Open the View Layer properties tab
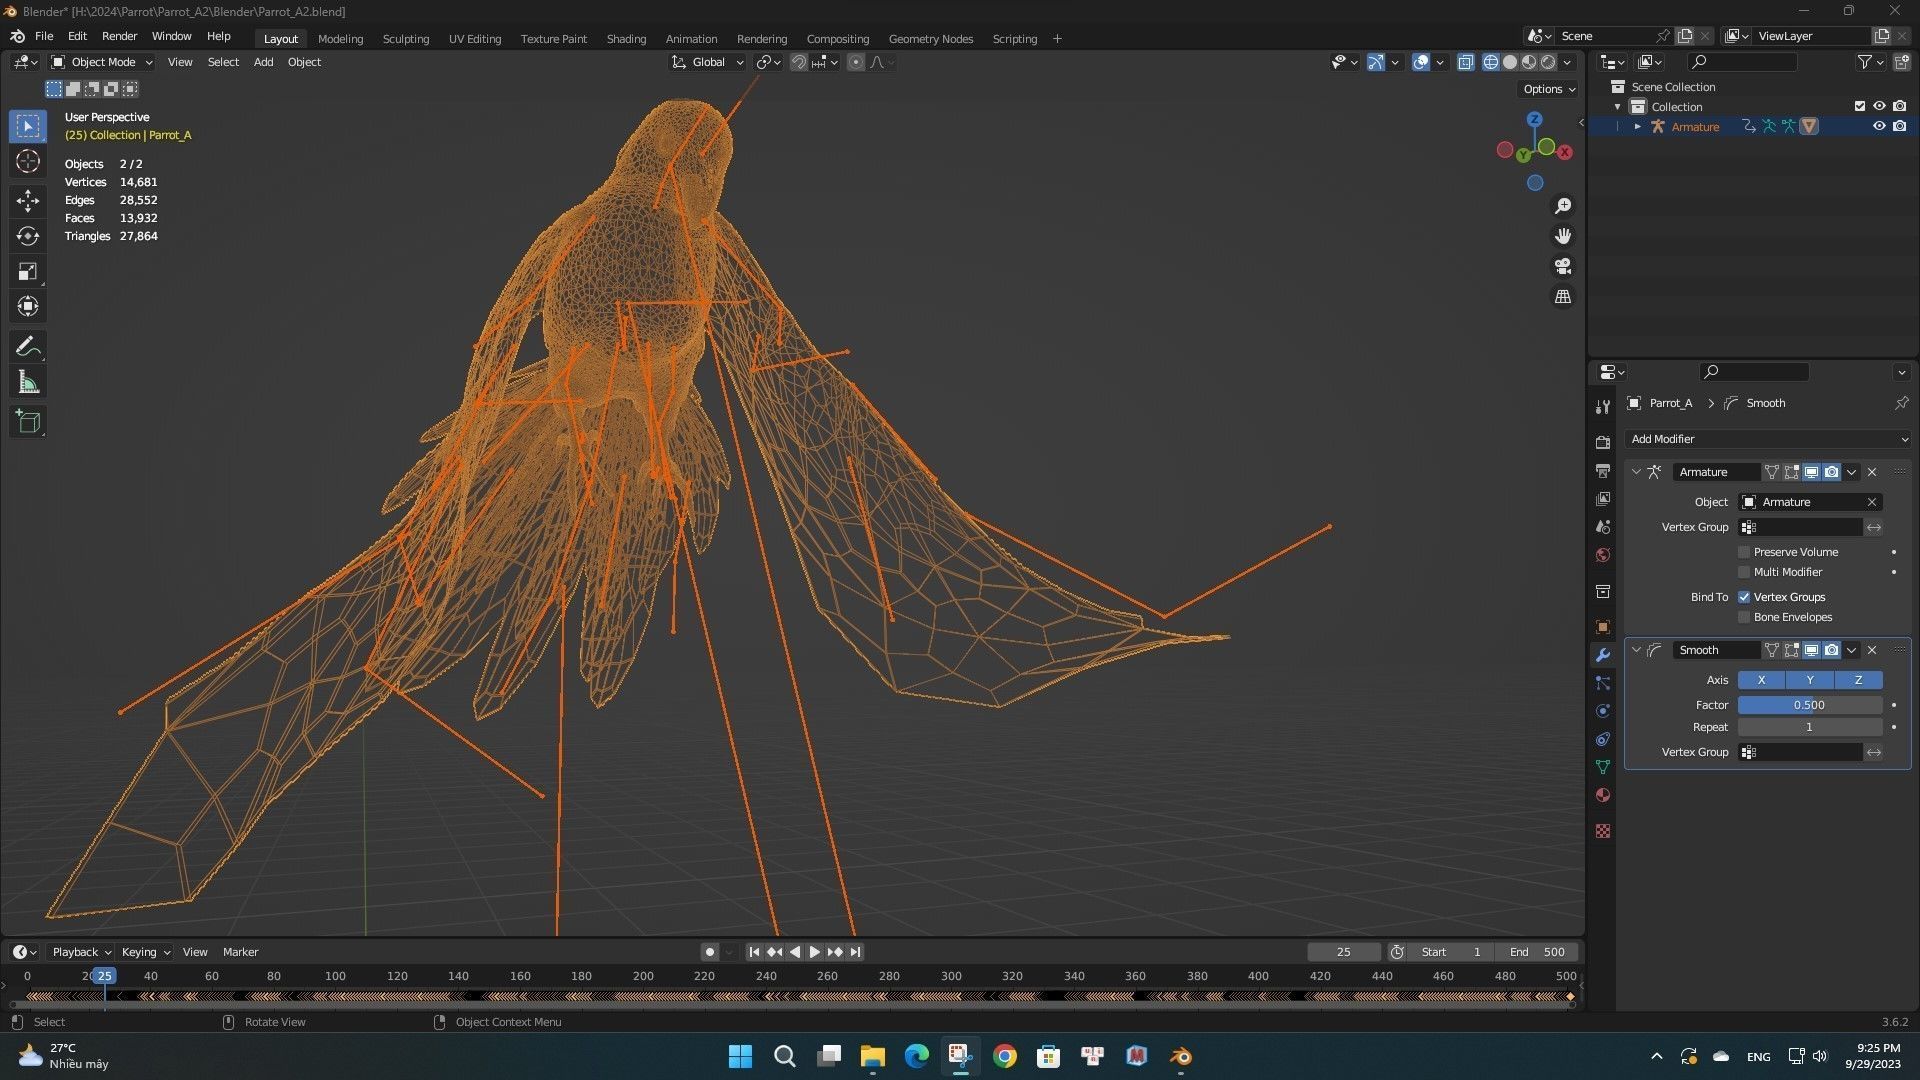Screen dimensions: 1920x1080 1603,499
